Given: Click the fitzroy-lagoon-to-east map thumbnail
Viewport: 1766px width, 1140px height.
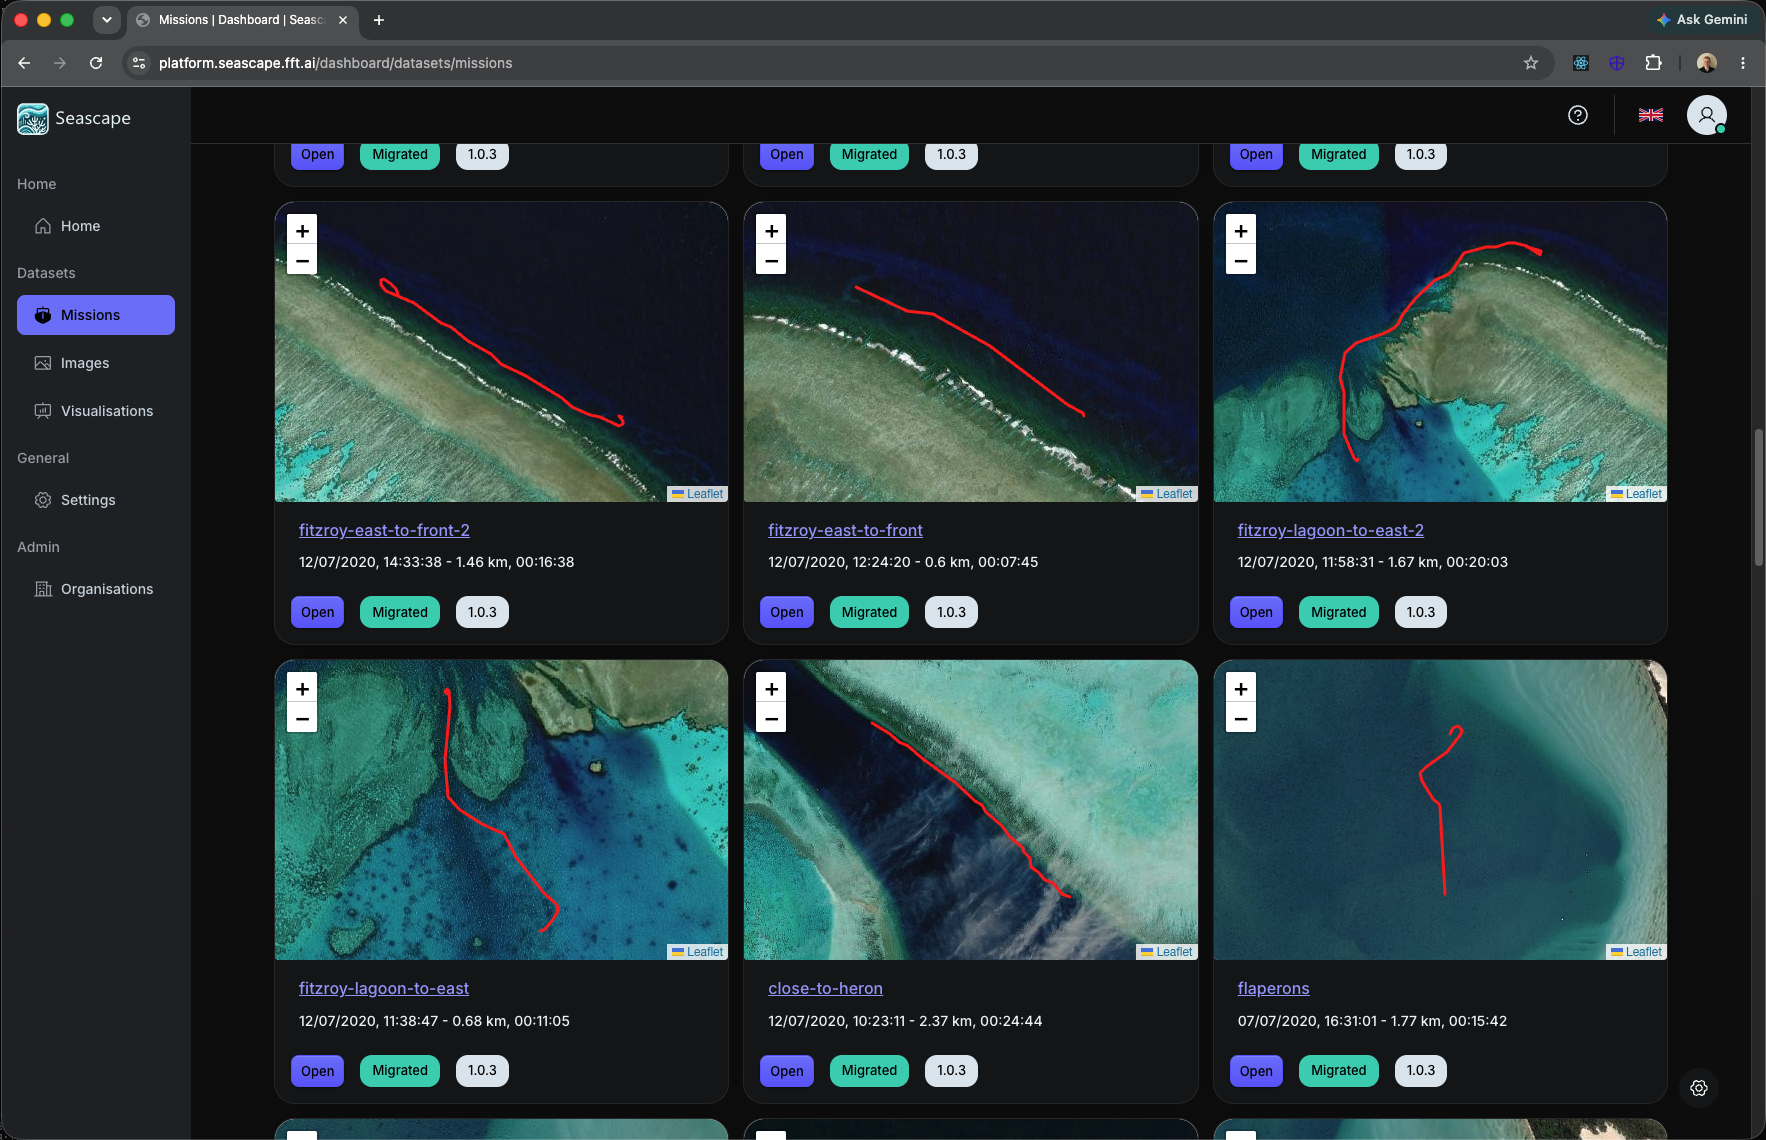Looking at the screenshot, I should click(501, 809).
